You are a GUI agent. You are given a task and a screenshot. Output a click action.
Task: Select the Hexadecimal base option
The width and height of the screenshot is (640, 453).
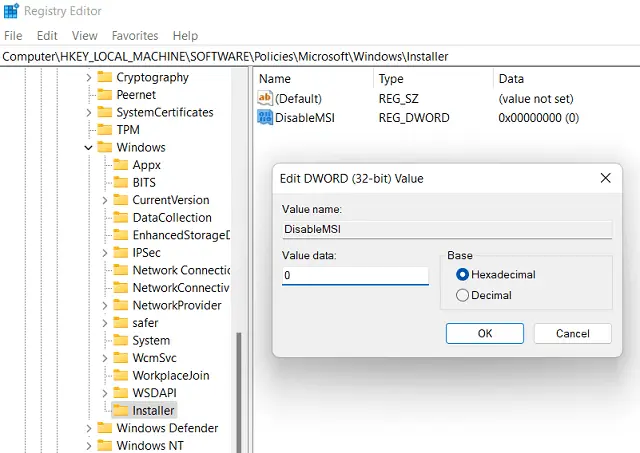[462, 274]
